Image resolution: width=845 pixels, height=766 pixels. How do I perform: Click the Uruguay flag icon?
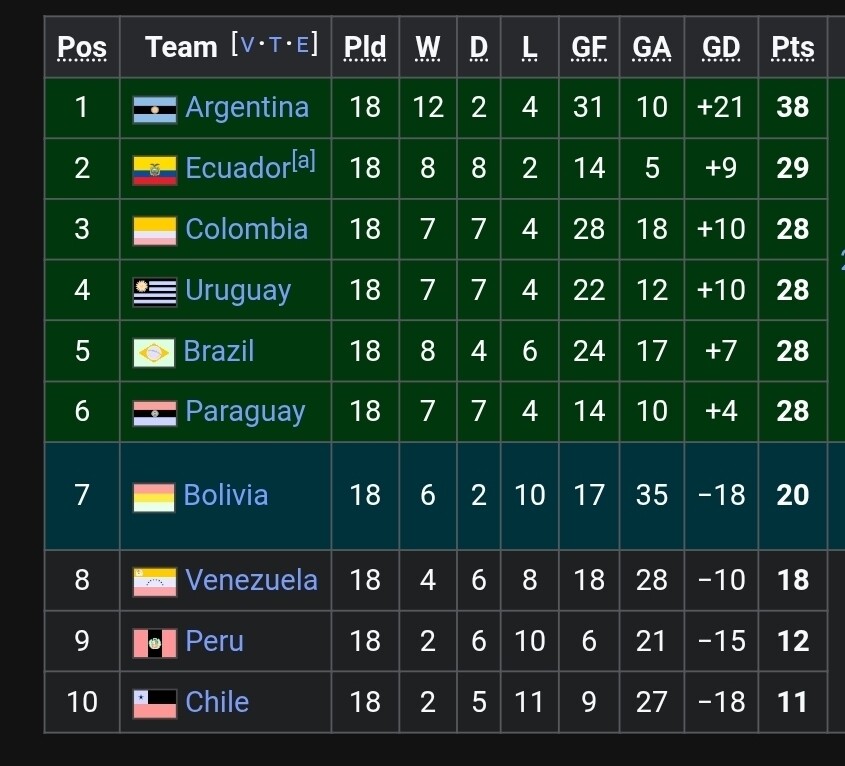(155, 292)
